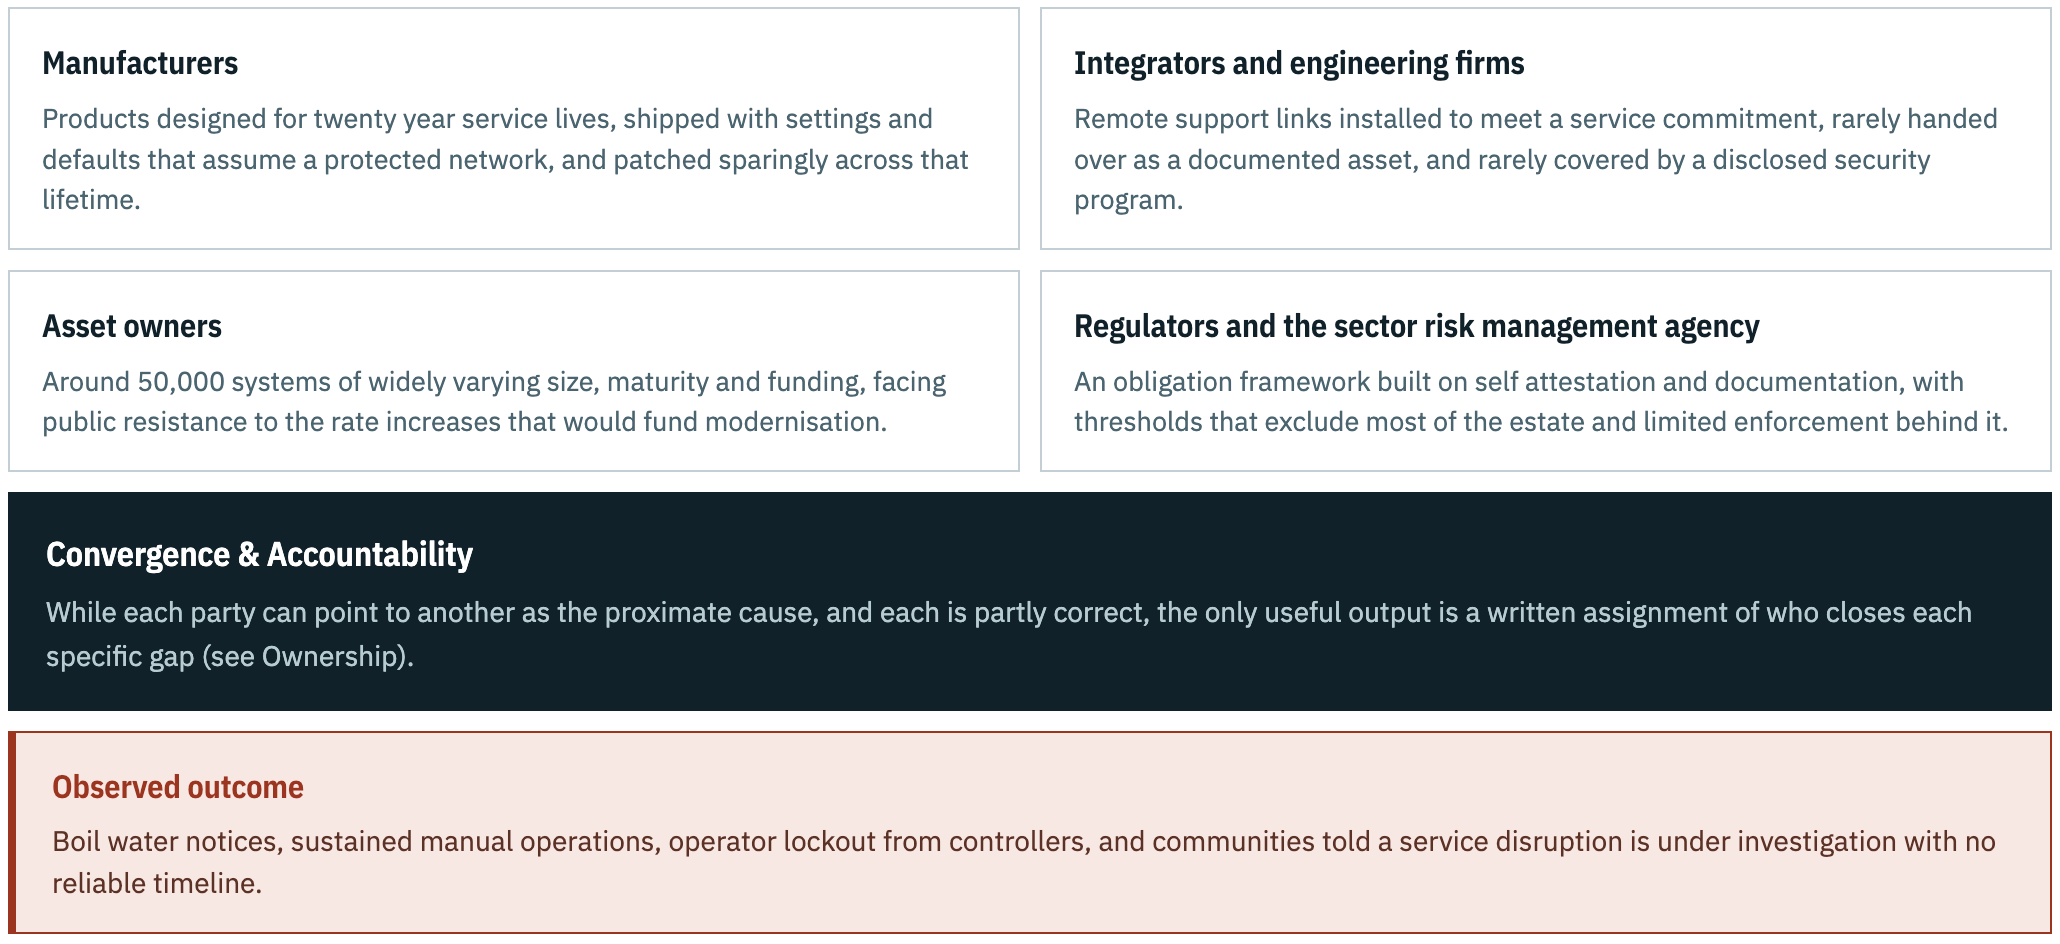Click 'specific gap' text in dark banner

point(120,656)
